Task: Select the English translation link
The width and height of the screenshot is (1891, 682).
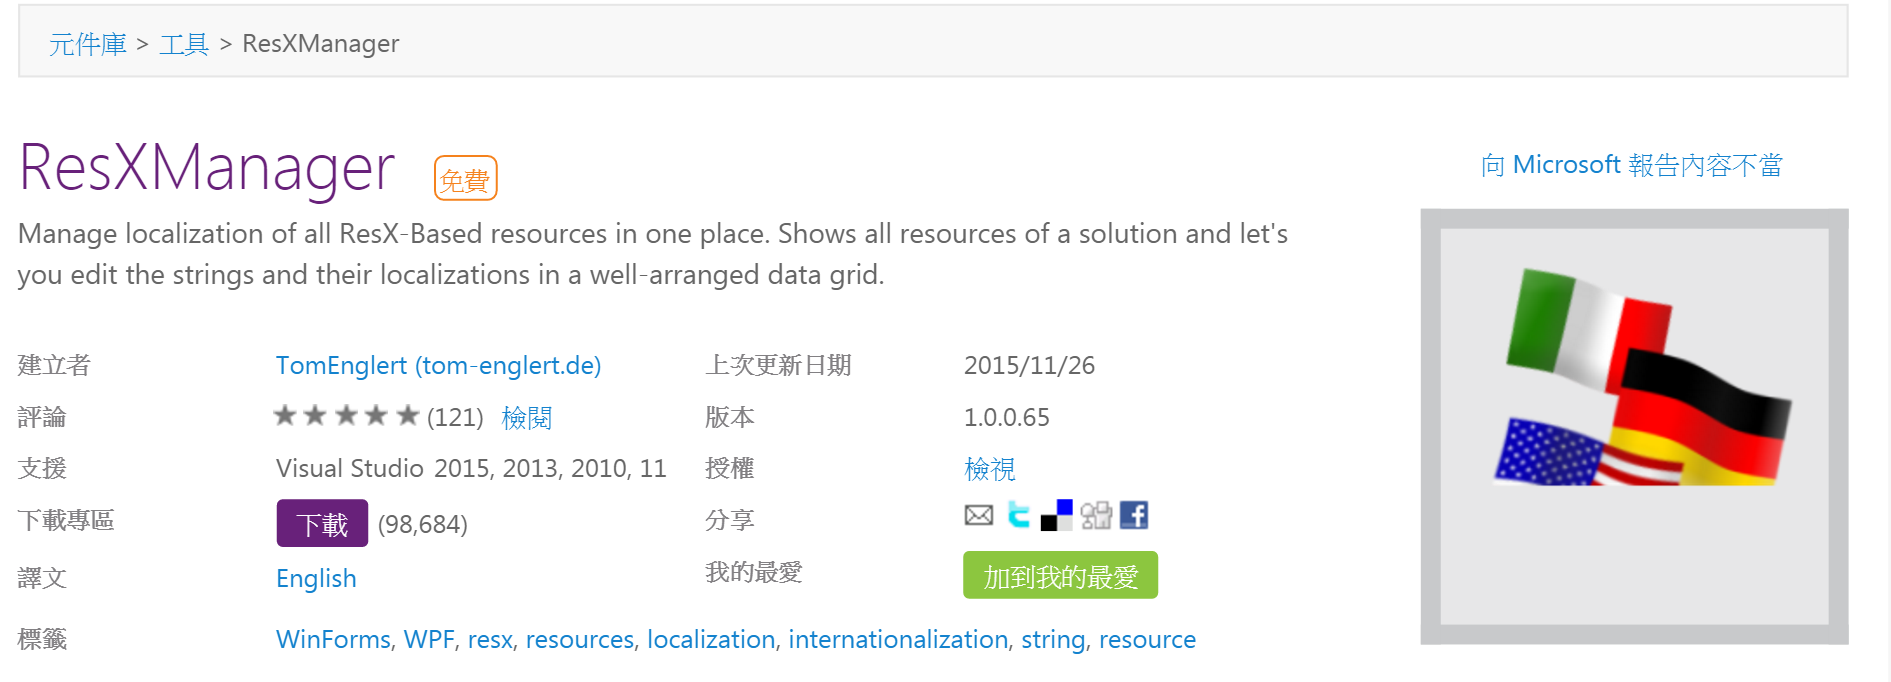Action: (316, 578)
